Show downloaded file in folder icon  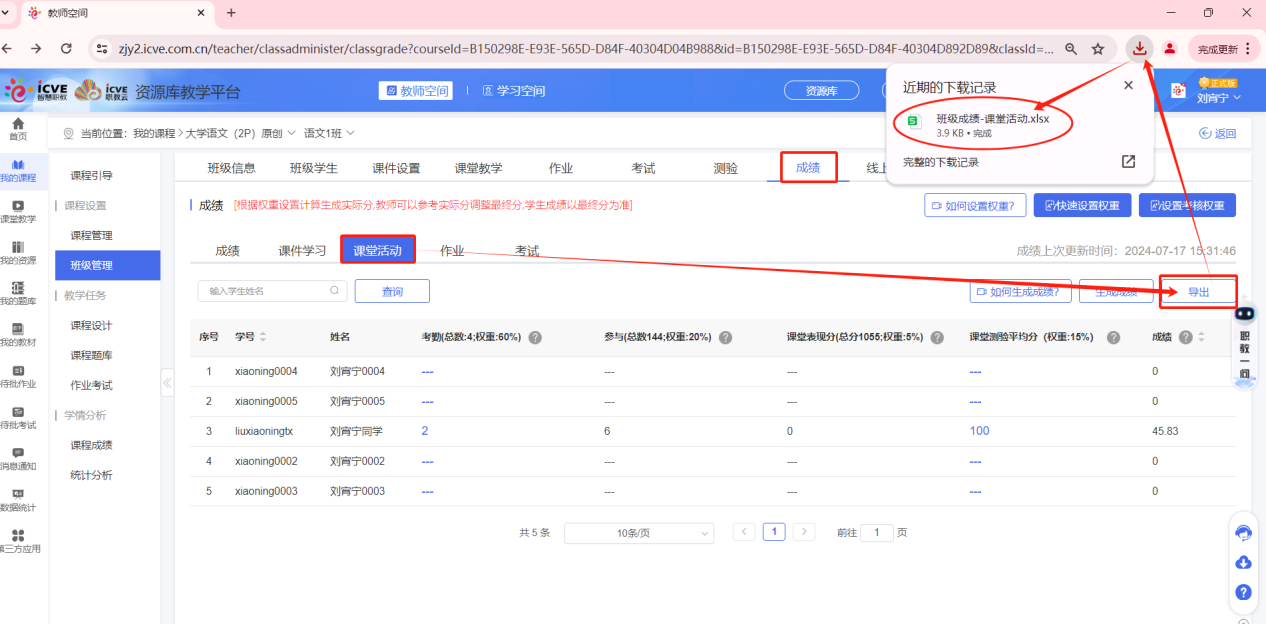(1128, 162)
